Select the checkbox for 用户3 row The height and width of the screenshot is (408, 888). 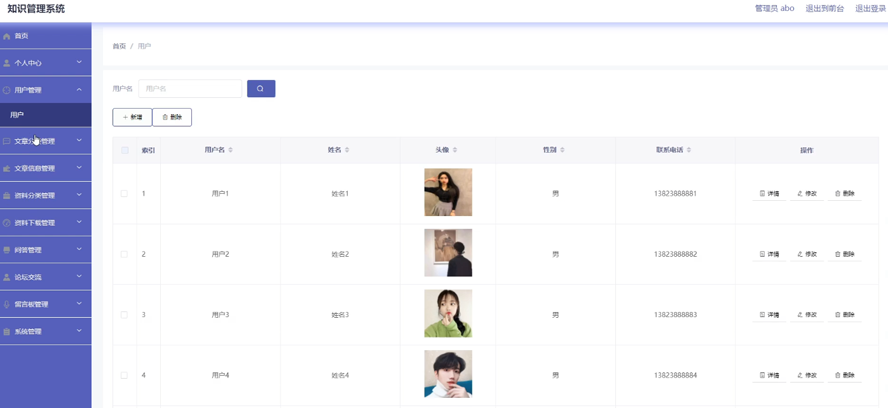125,315
